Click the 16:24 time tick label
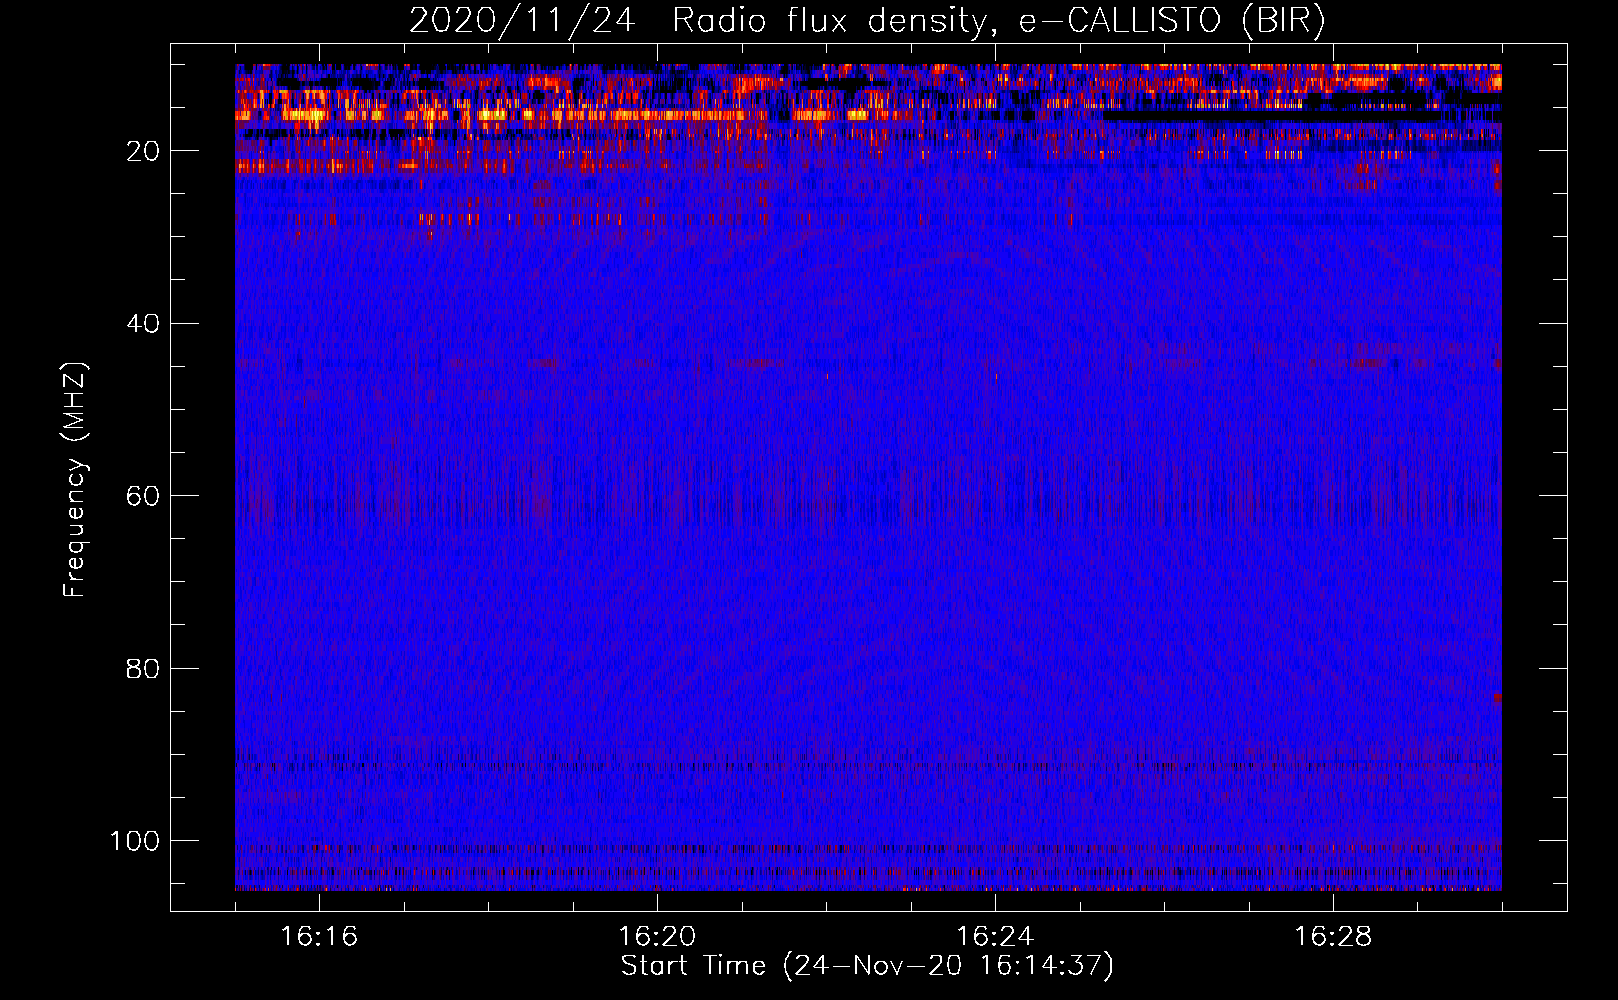 995,937
